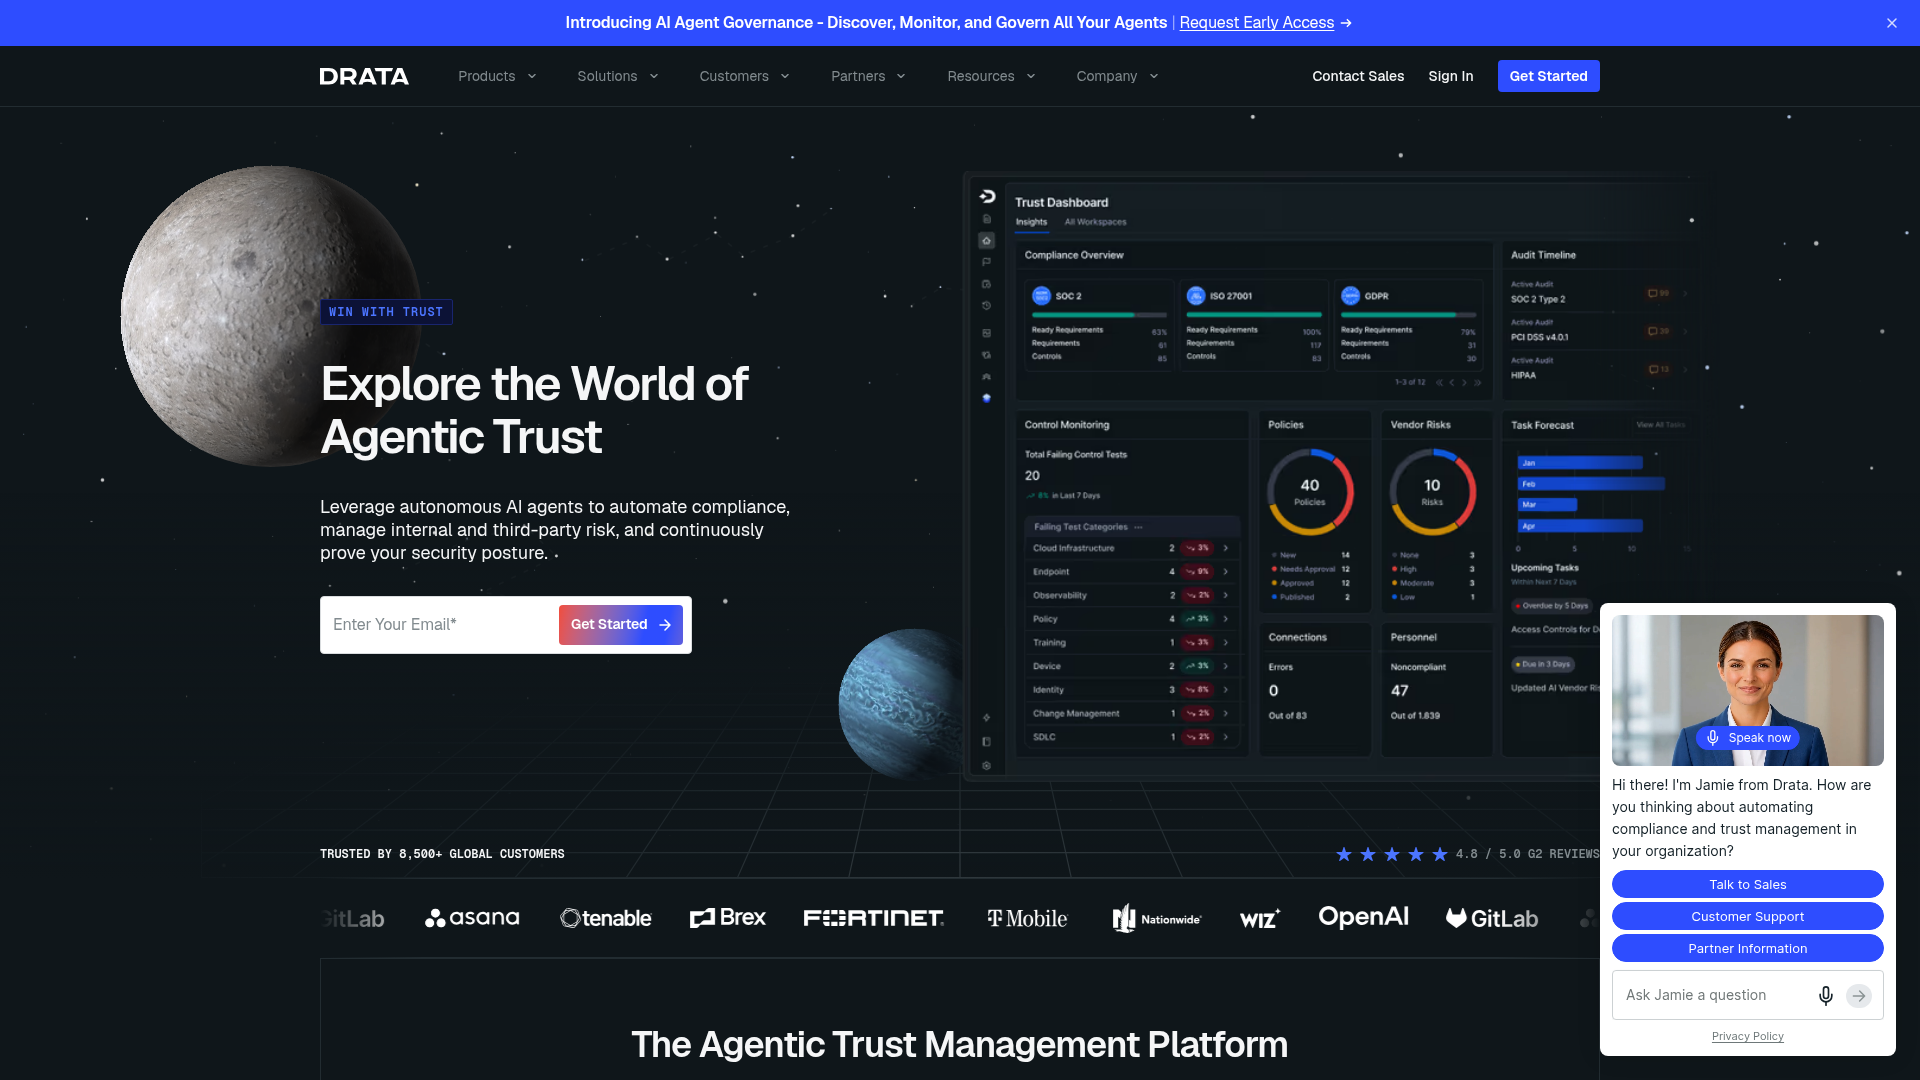Viewport: 1920px width, 1080px height.
Task: Click the home icon in dashboard sidebar
Action: [x=987, y=241]
